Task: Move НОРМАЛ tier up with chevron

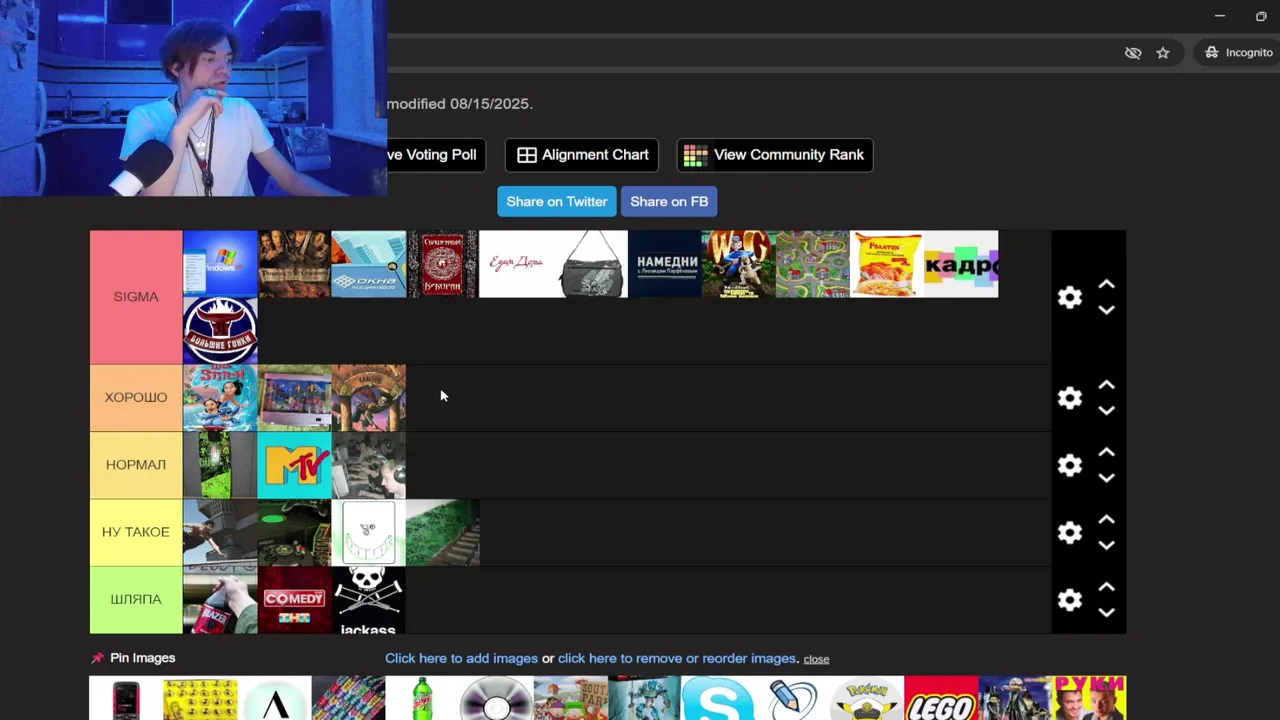Action: tap(1106, 452)
